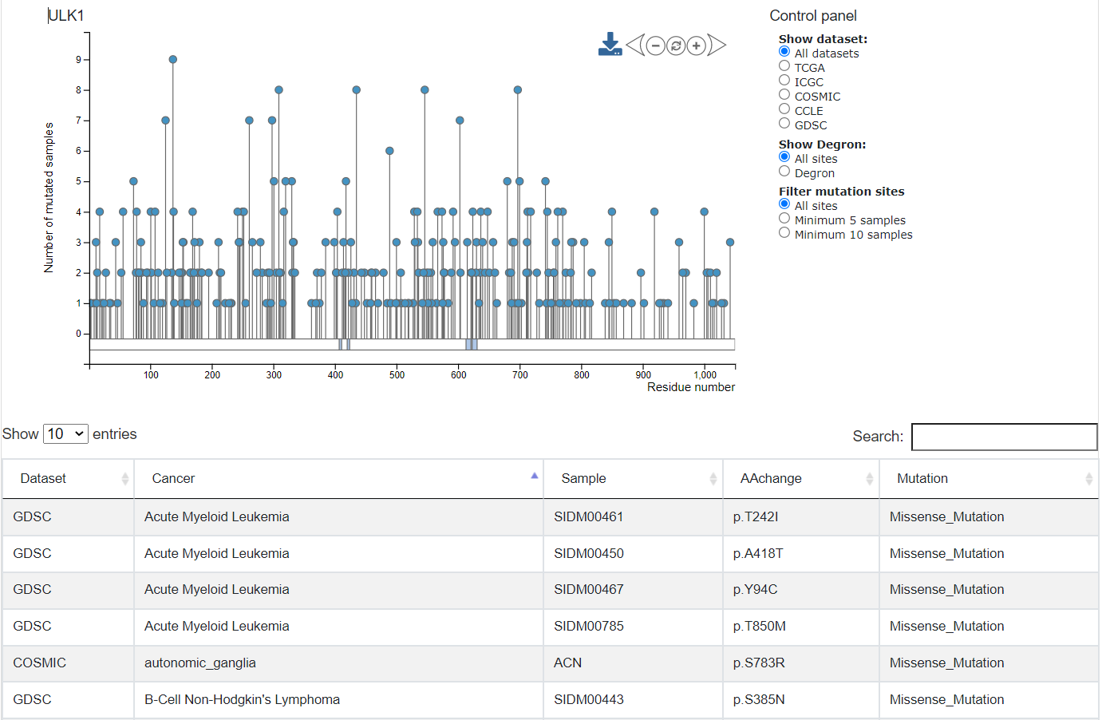Download the lollipop plot image
This screenshot has height=720, width=1102.
coord(610,45)
